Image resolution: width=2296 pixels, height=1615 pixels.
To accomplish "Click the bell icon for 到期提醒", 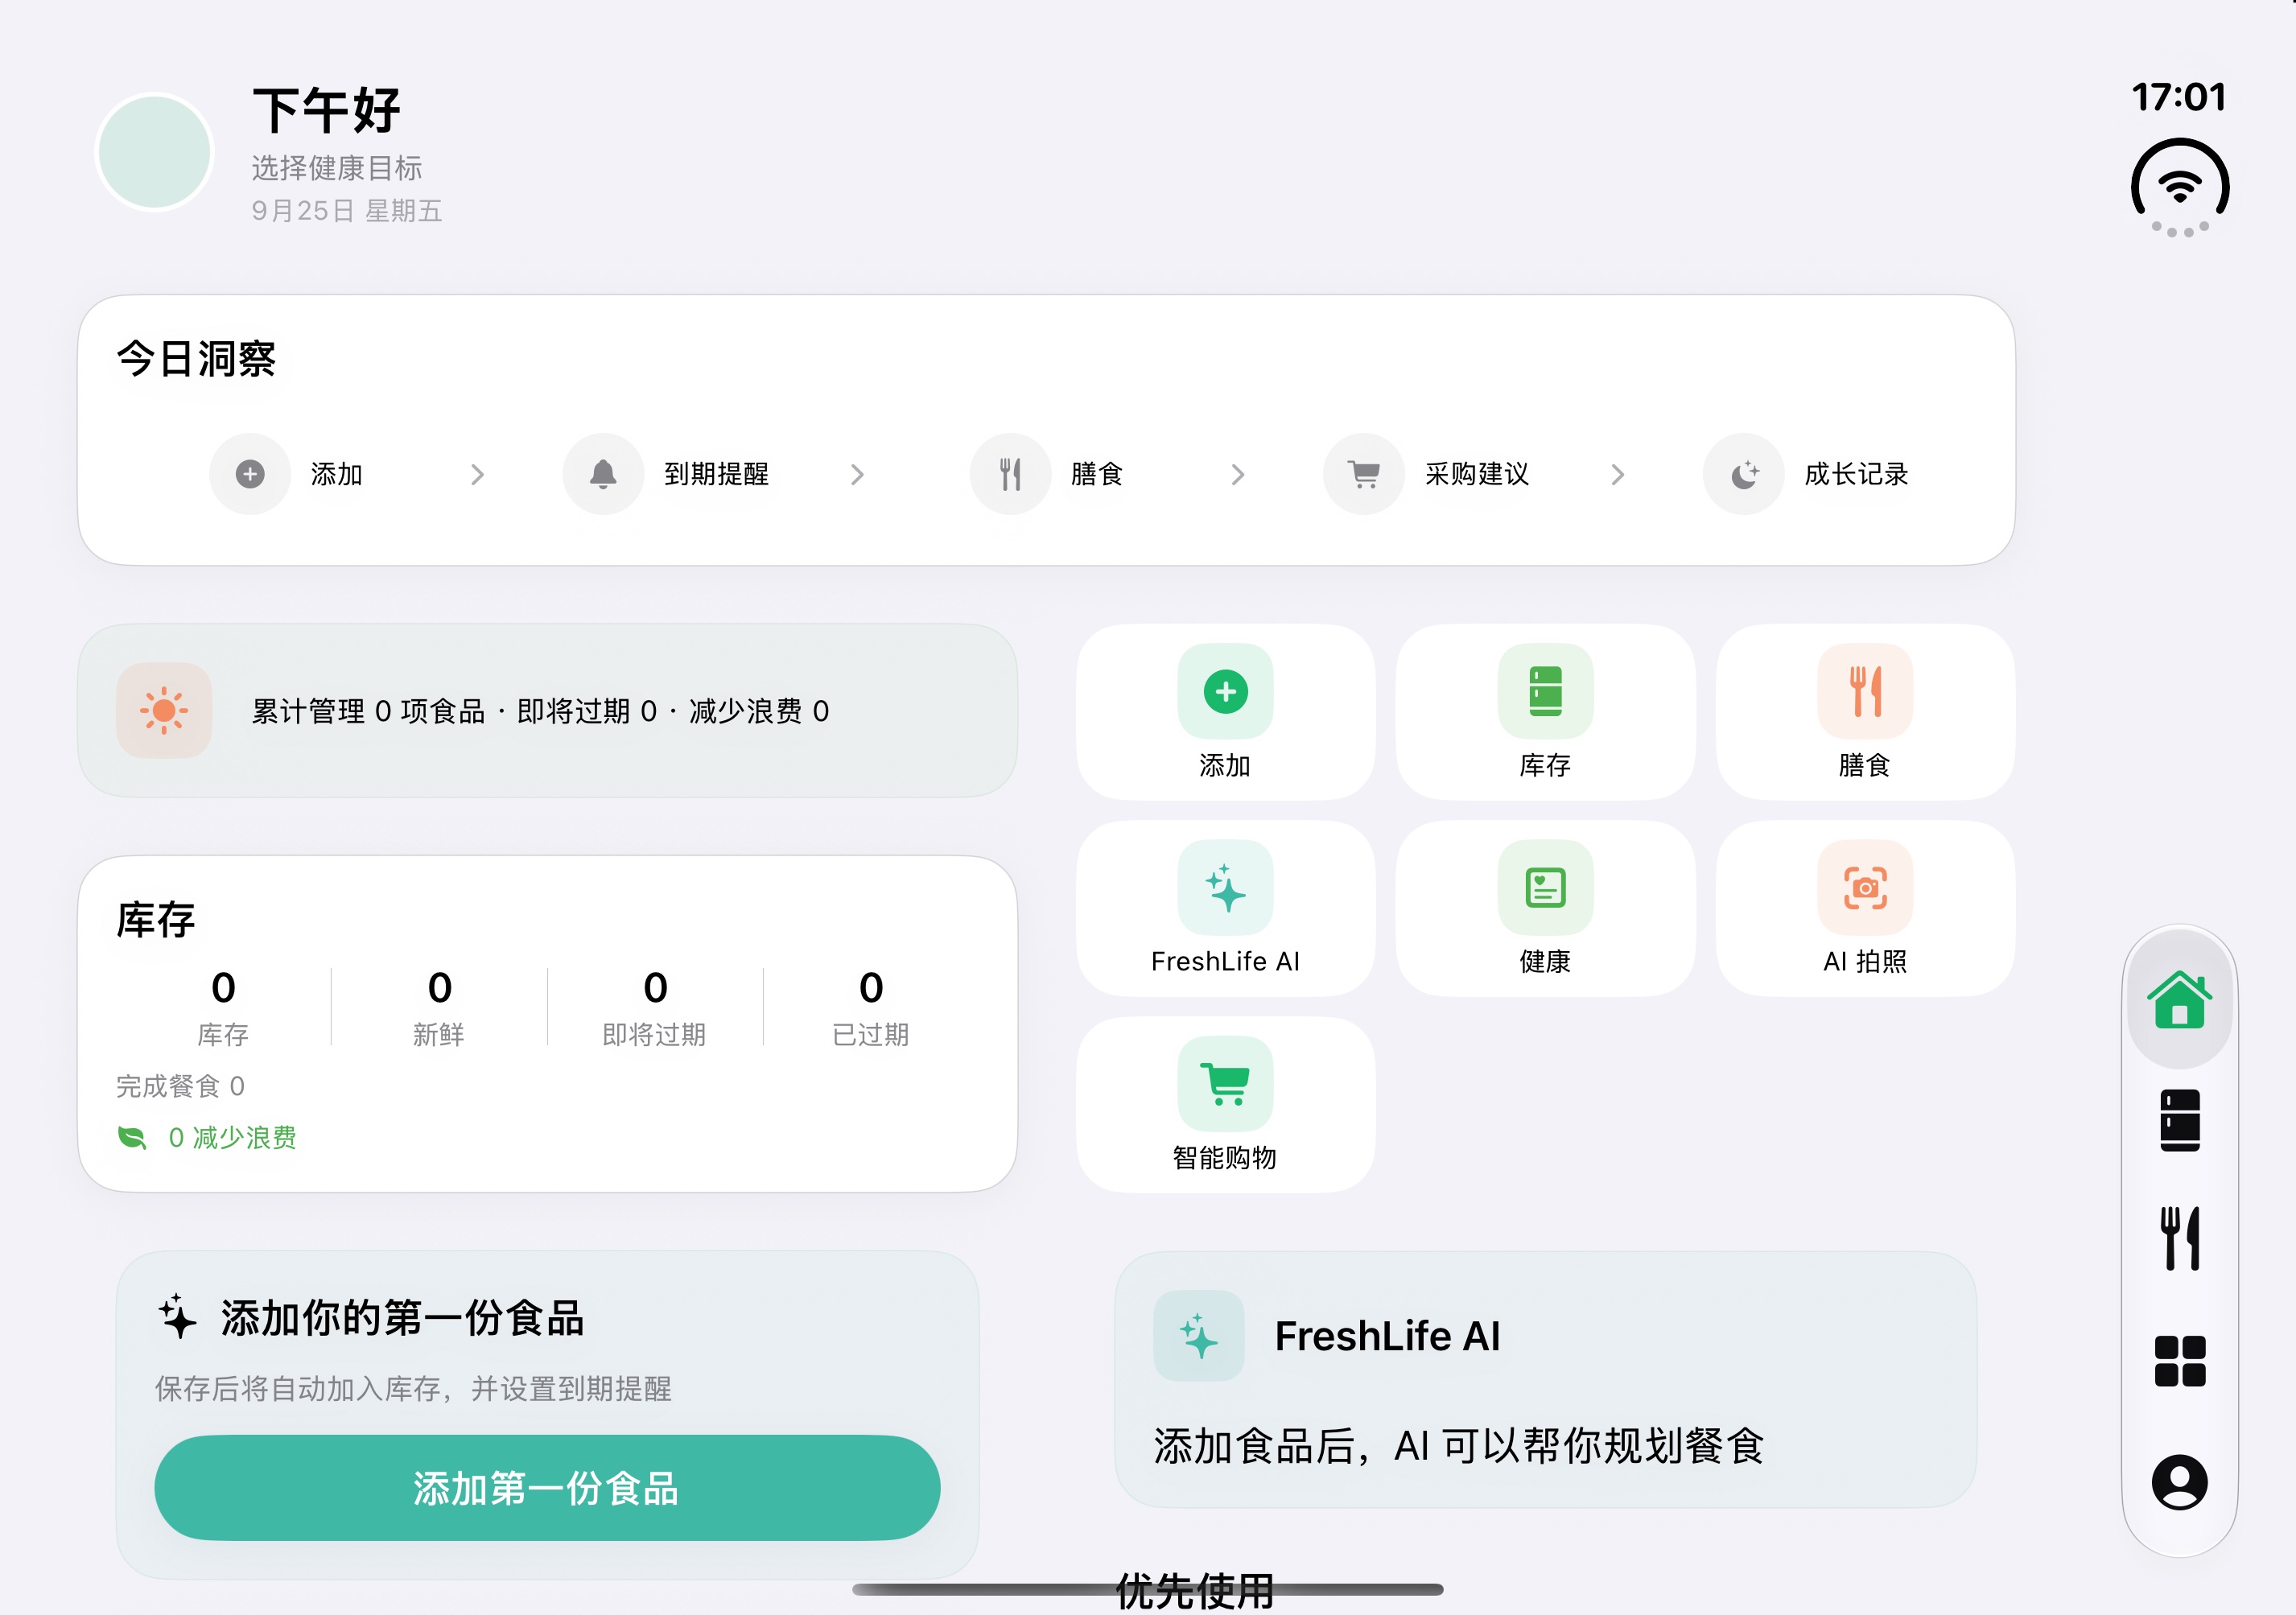I will (x=603, y=474).
